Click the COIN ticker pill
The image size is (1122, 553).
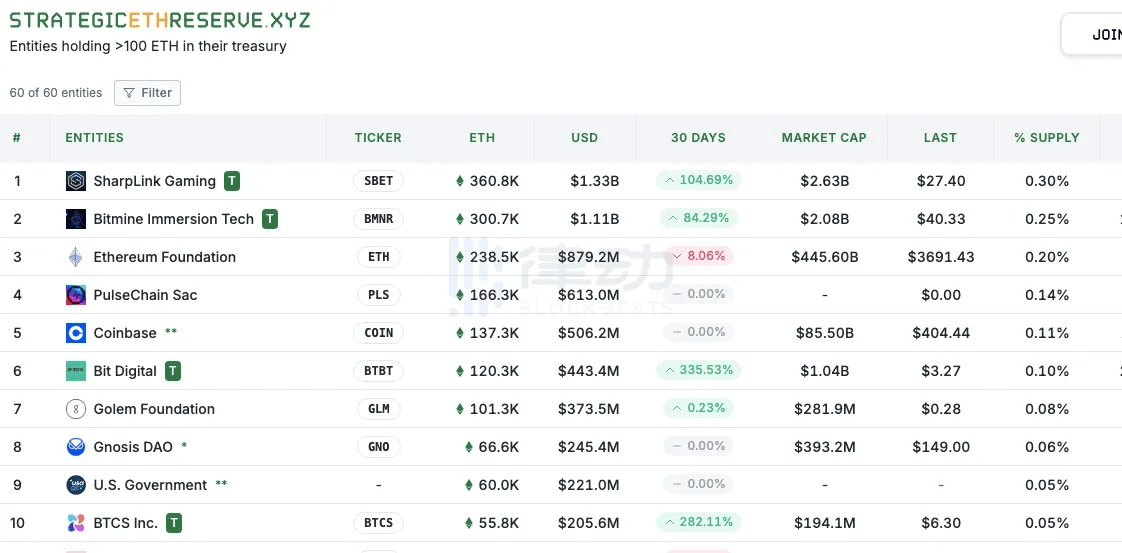click(379, 333)
